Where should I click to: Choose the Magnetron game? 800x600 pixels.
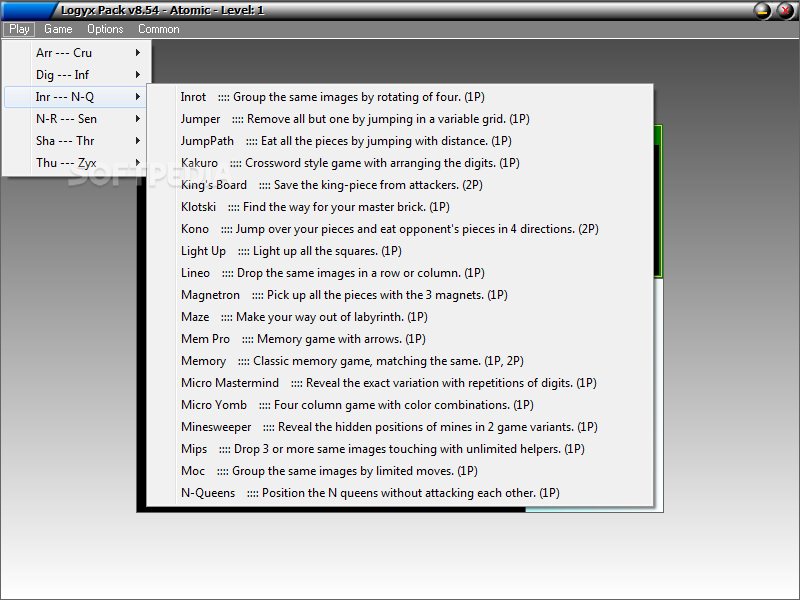(400, 294)
